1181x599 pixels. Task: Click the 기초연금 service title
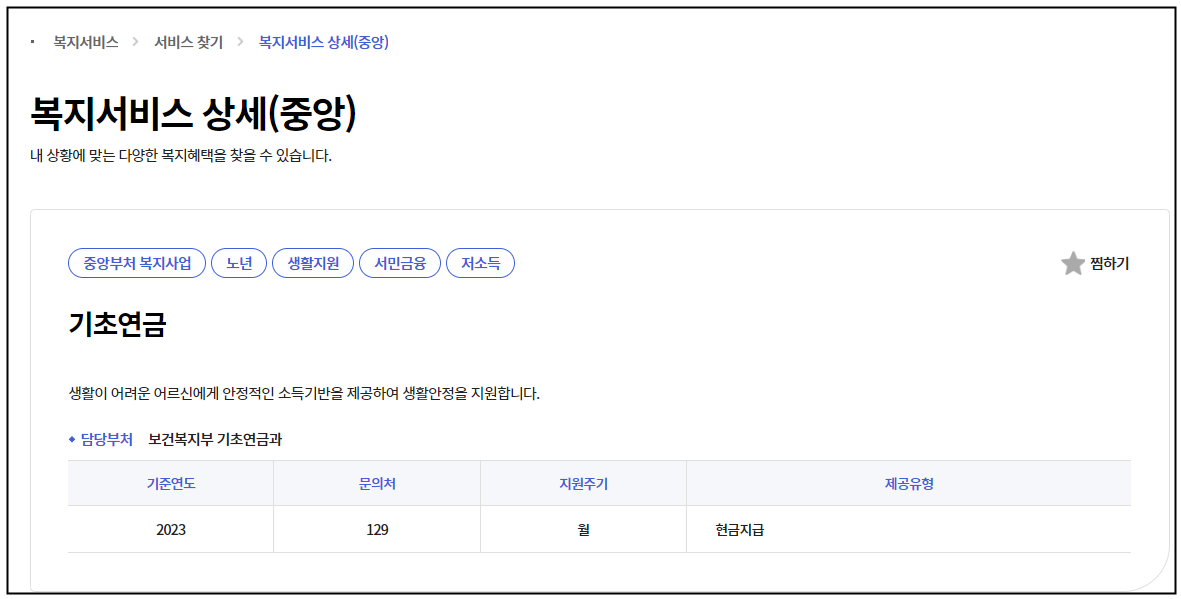[x=117, y=324]
